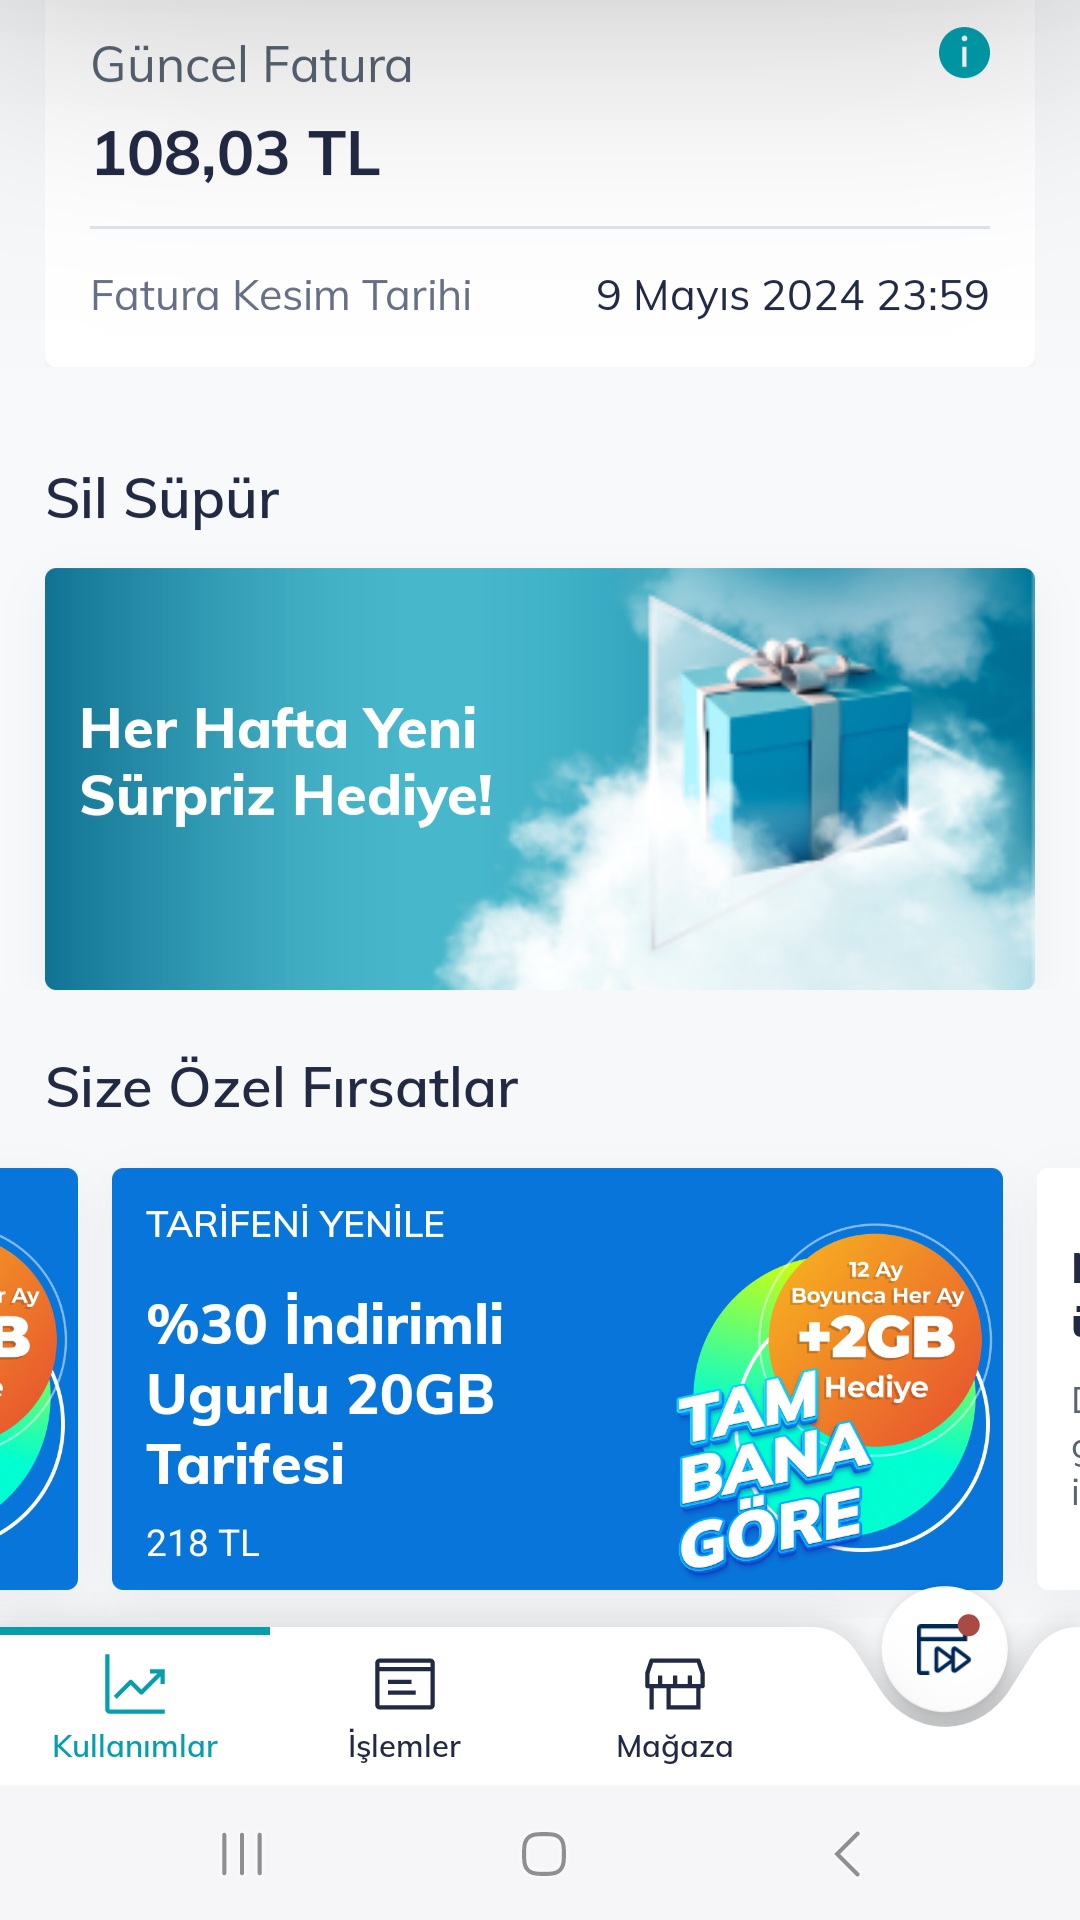Tap the Fatura Kesim Tarihi row
This screenshot has height=1920, width=1080.
tap(540, 296)
